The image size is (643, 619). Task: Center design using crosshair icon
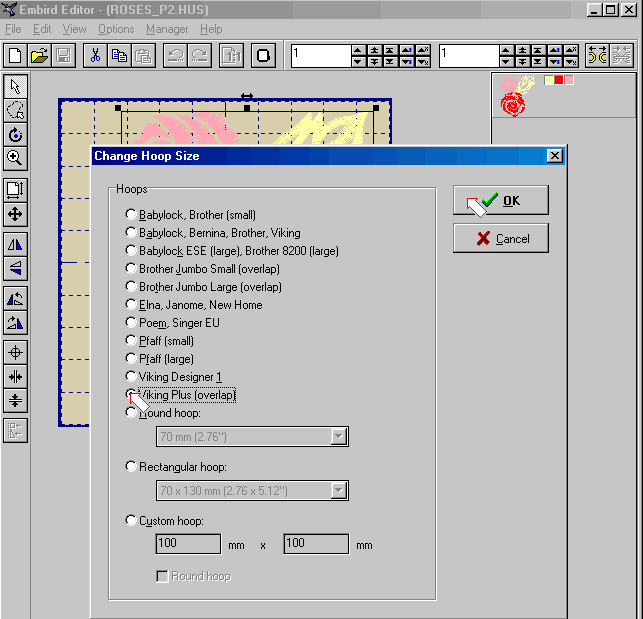pos(16,352)
